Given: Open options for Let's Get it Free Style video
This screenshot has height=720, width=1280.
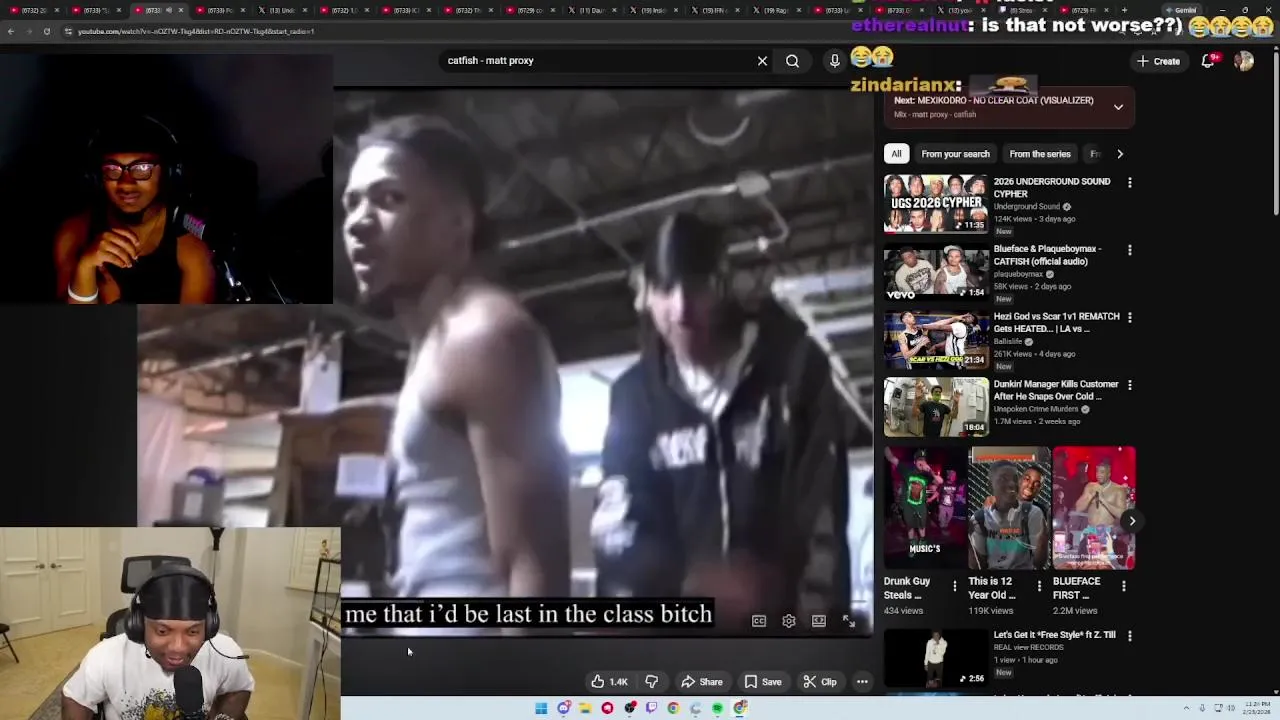Looking at the screenshot, I should (1130, 636).
